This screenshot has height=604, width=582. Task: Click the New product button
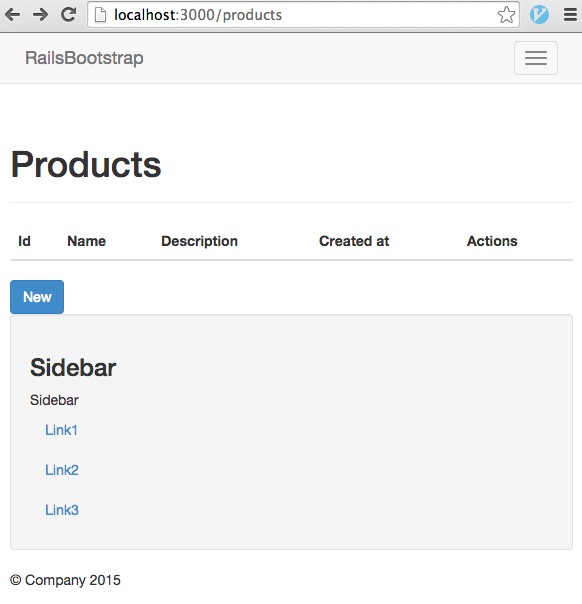click(37, 297)
